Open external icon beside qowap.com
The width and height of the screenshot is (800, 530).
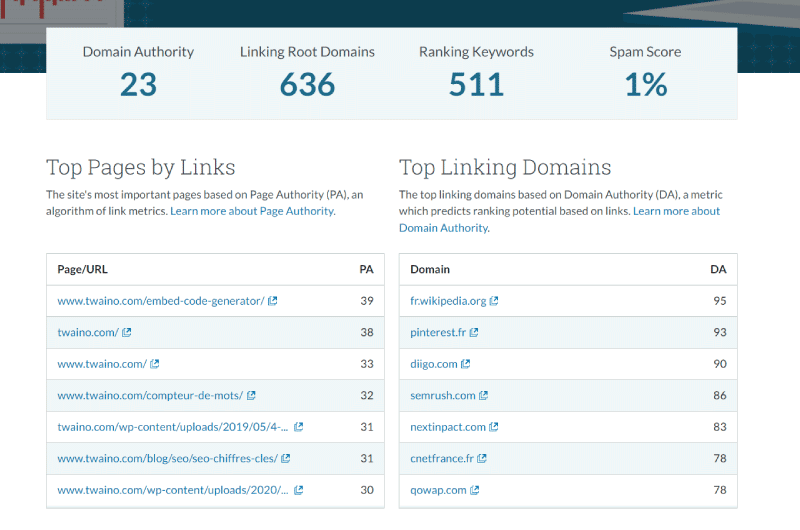(x=474, y=490)
